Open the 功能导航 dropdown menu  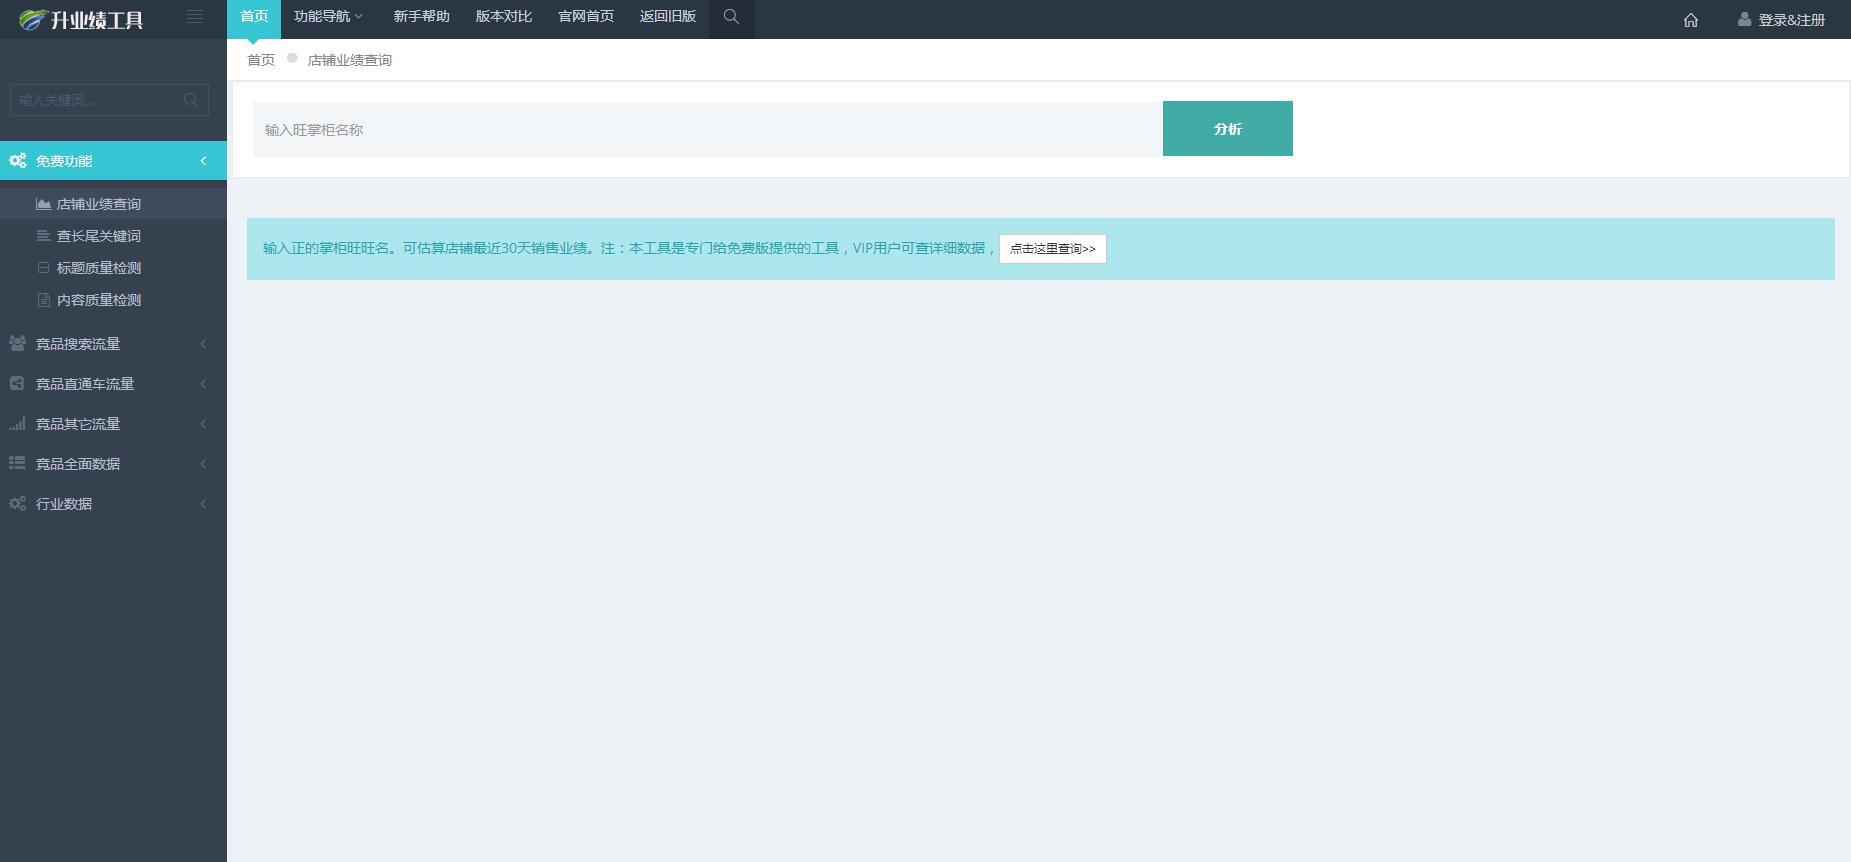click(x=328, y=17)
